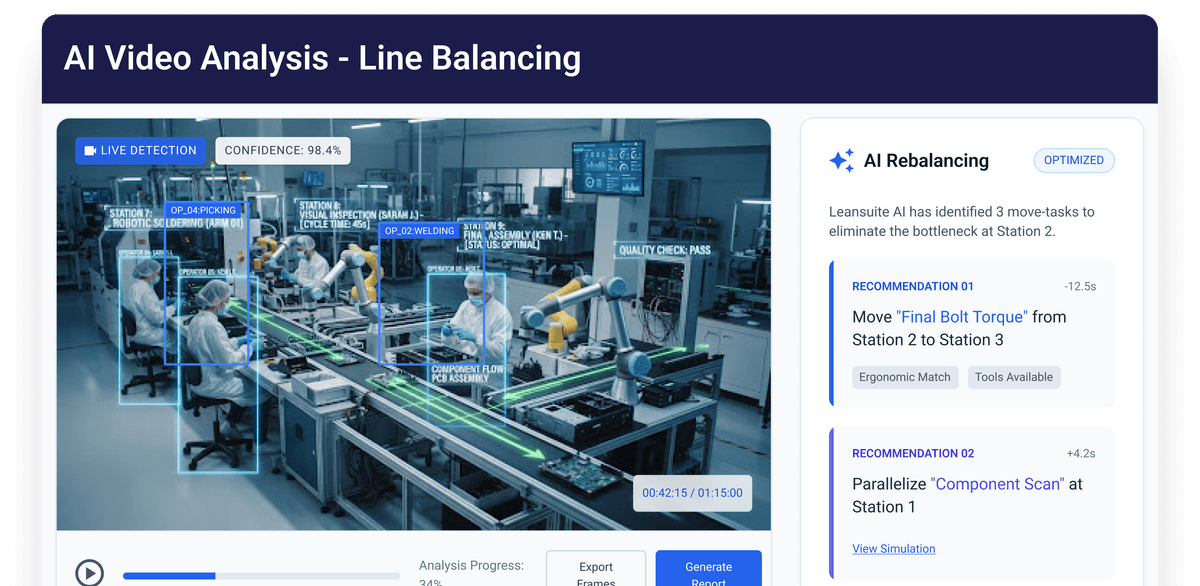Click the QUALITY CHECK: PASS overlay text
This screenshot has width=1200, height=586.
pyautogui.click(x=665, y=250)
